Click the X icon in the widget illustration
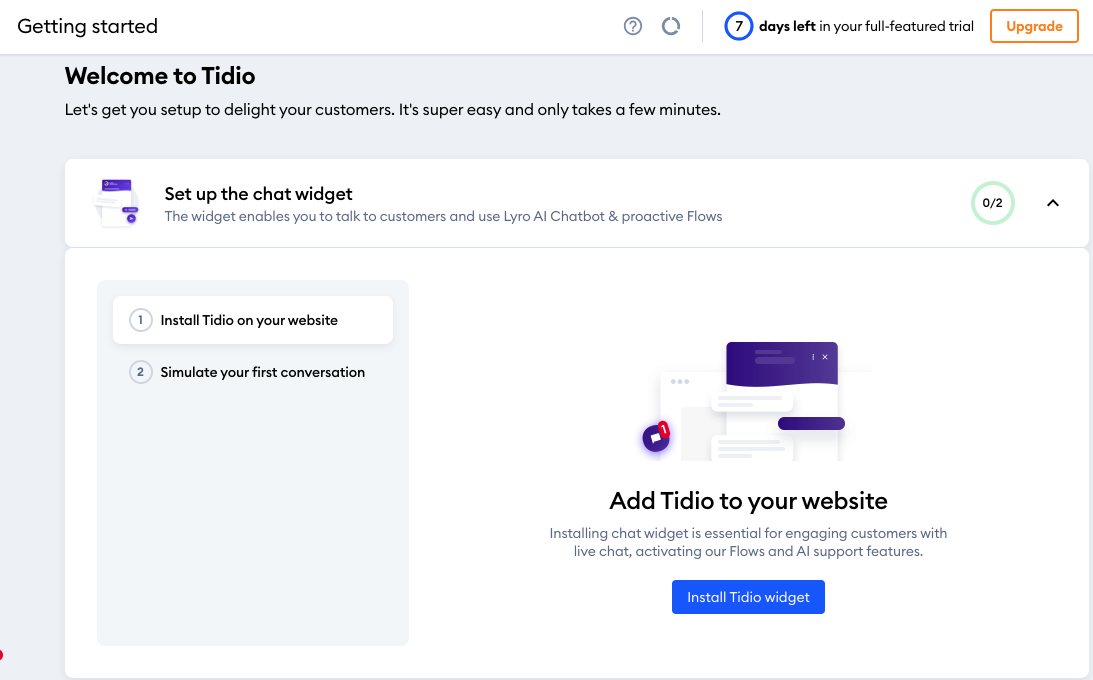The width and height of the screenshot is (1093, 680). click(825, 357)
